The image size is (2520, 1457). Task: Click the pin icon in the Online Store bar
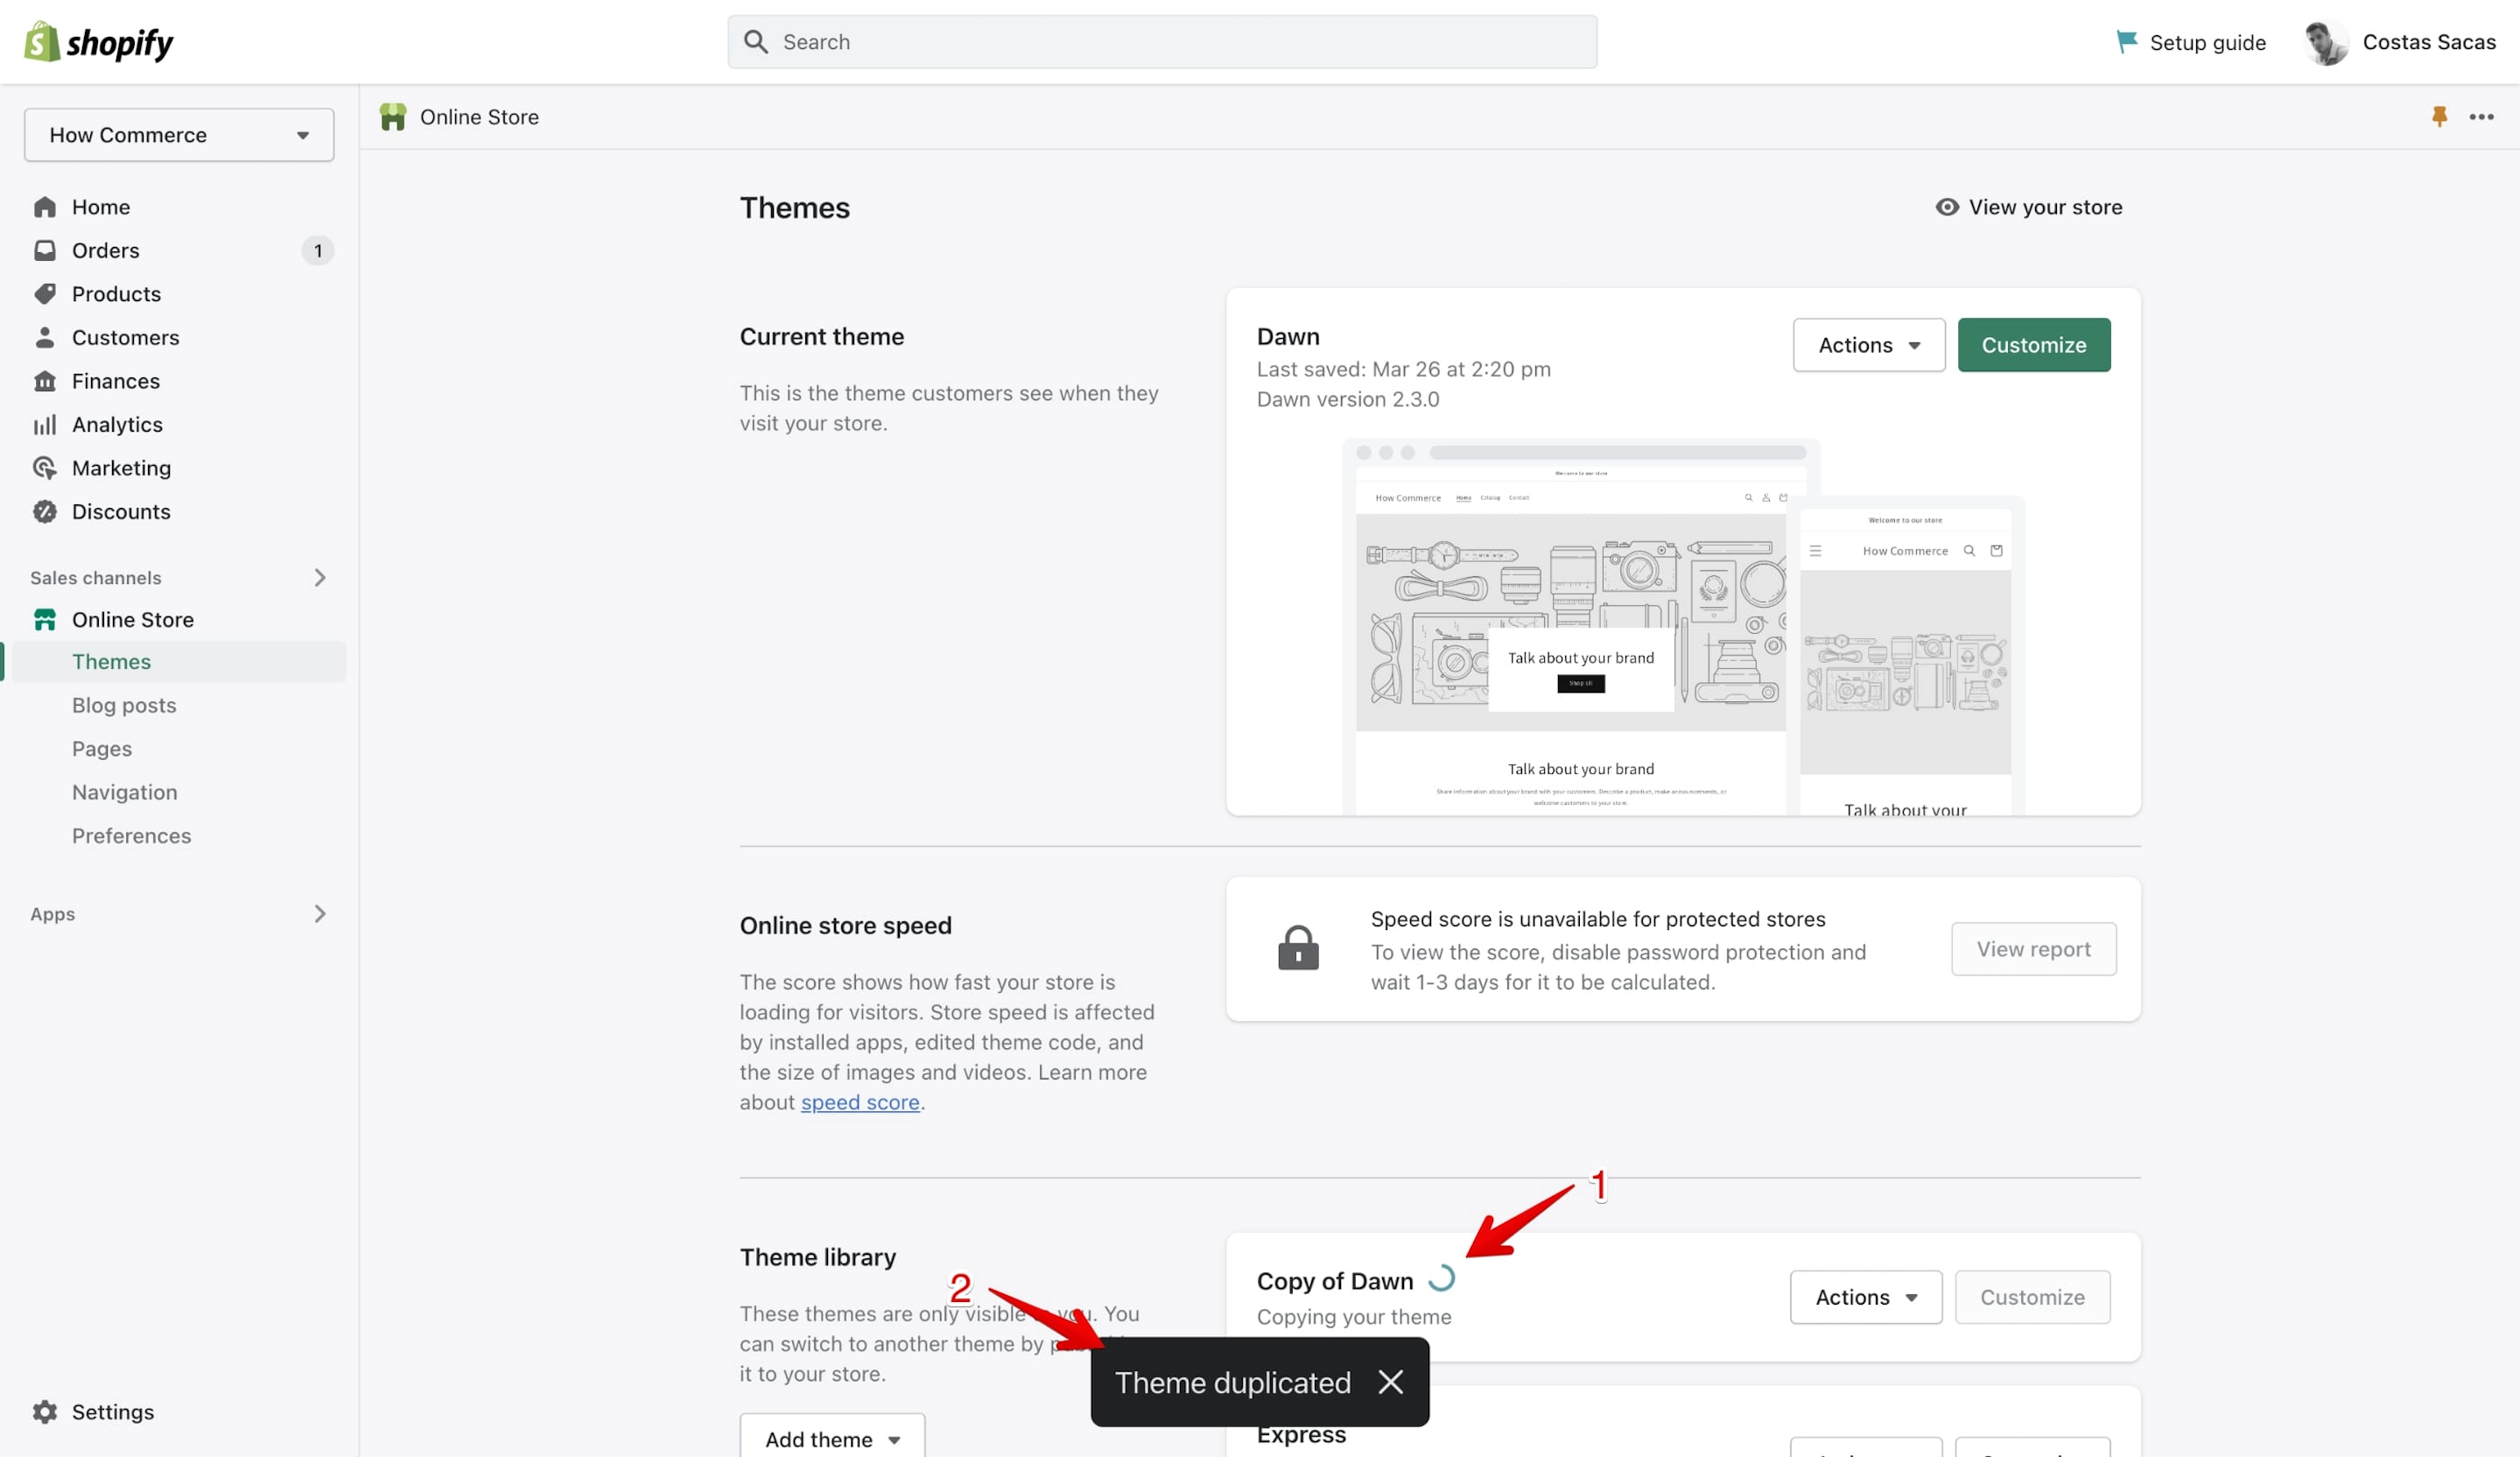[2439, 117]
